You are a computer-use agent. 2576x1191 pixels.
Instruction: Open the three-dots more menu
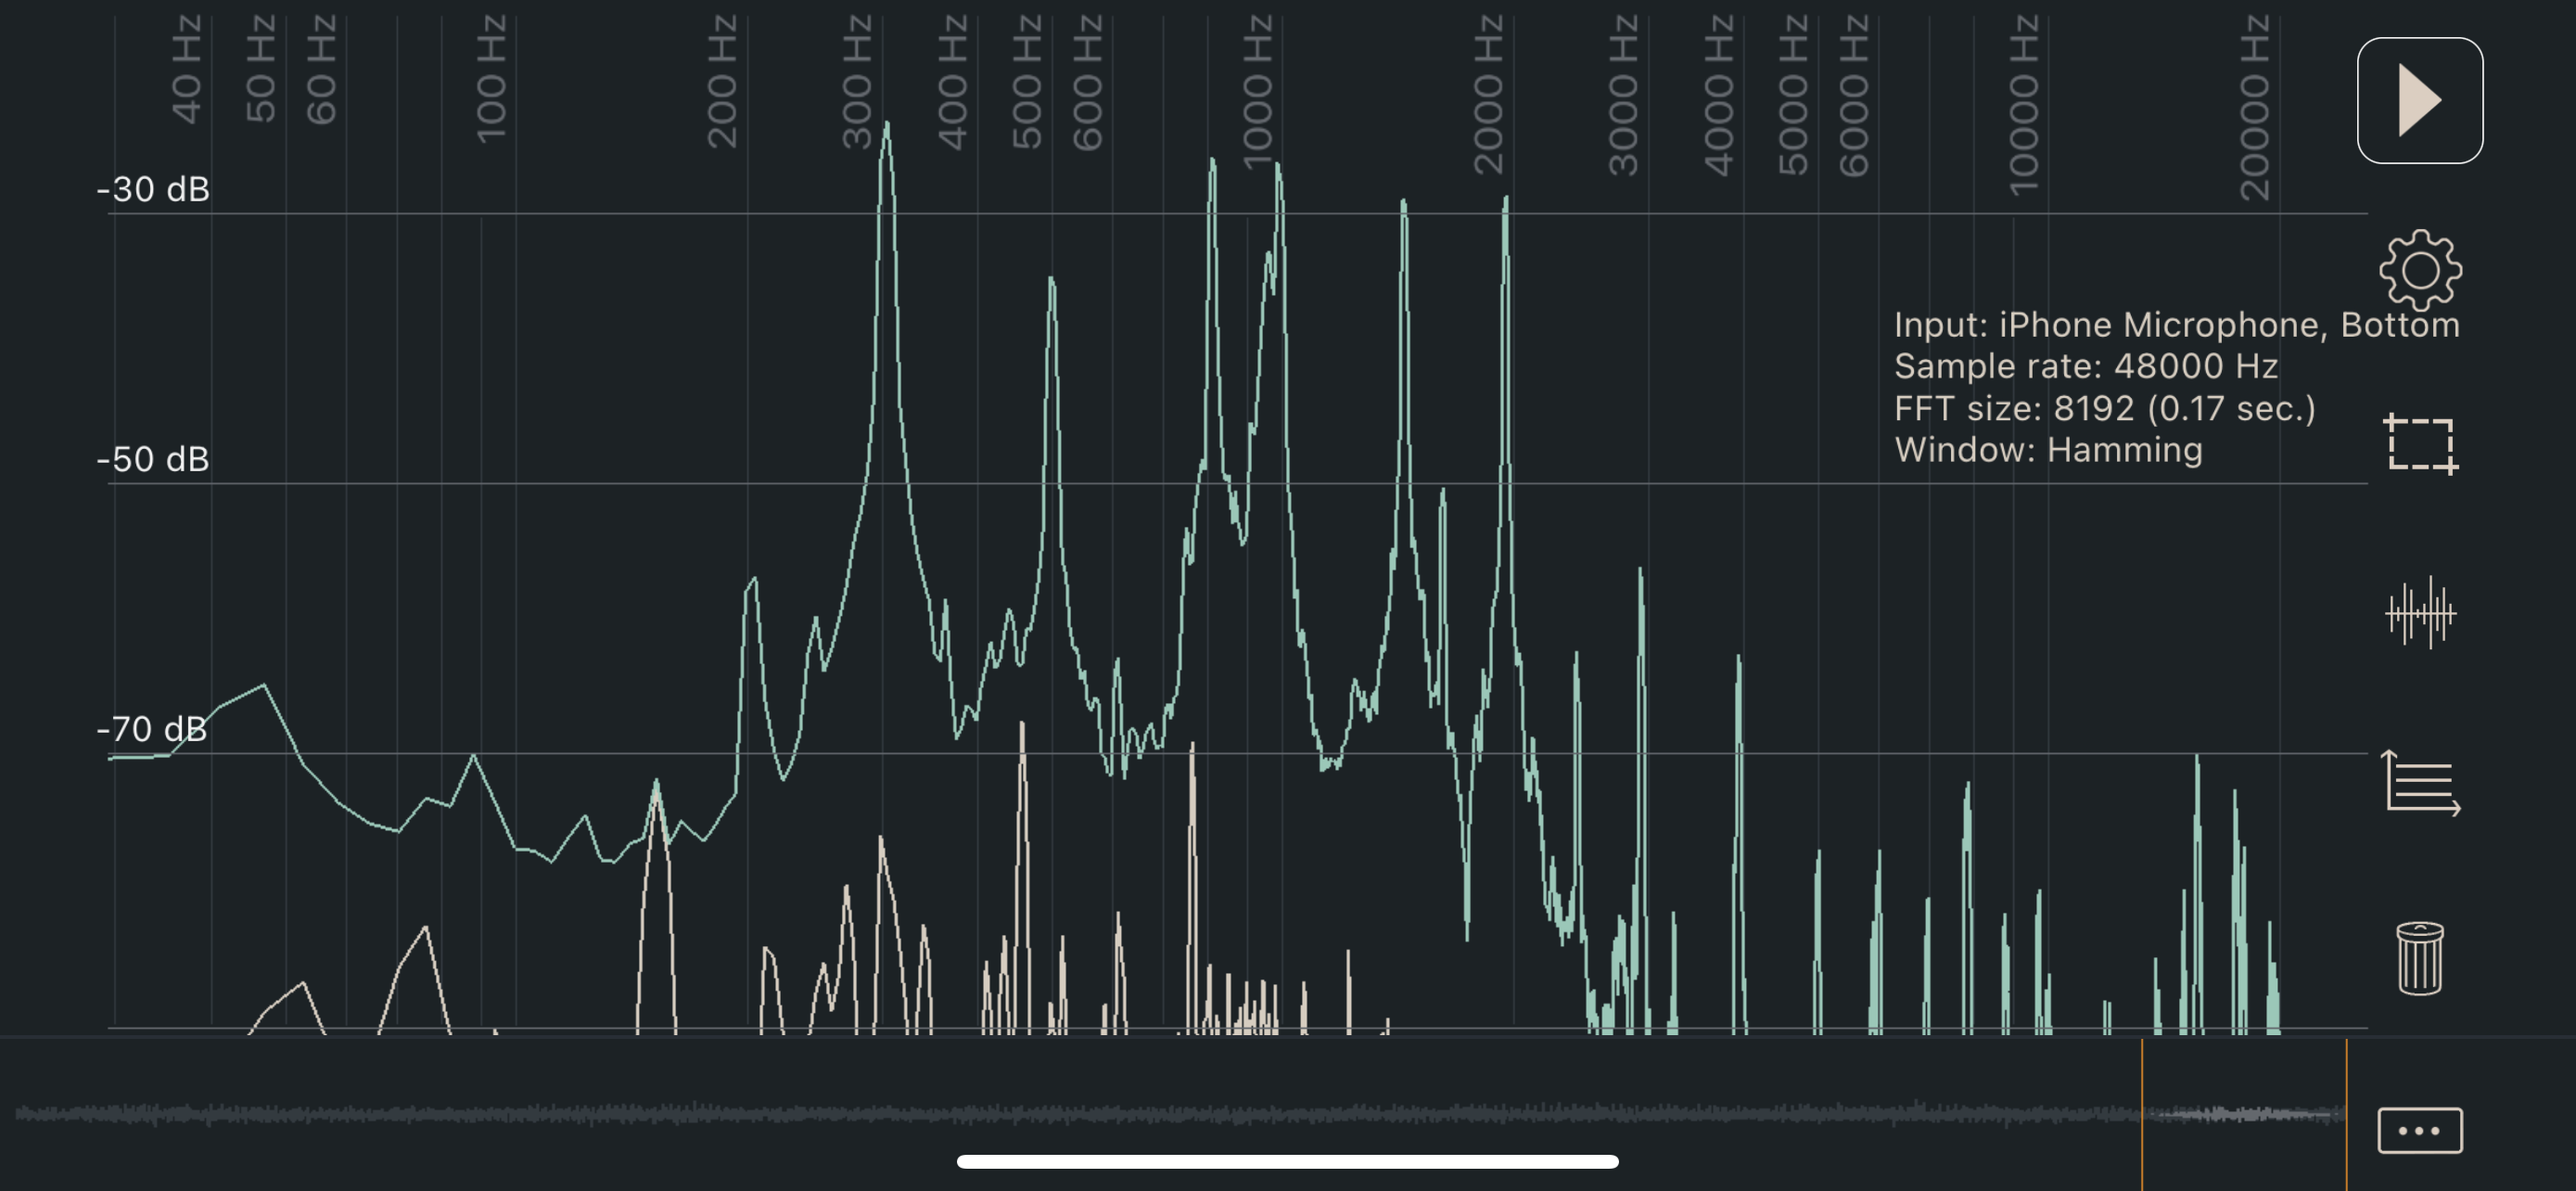tap(2419, 1131)
